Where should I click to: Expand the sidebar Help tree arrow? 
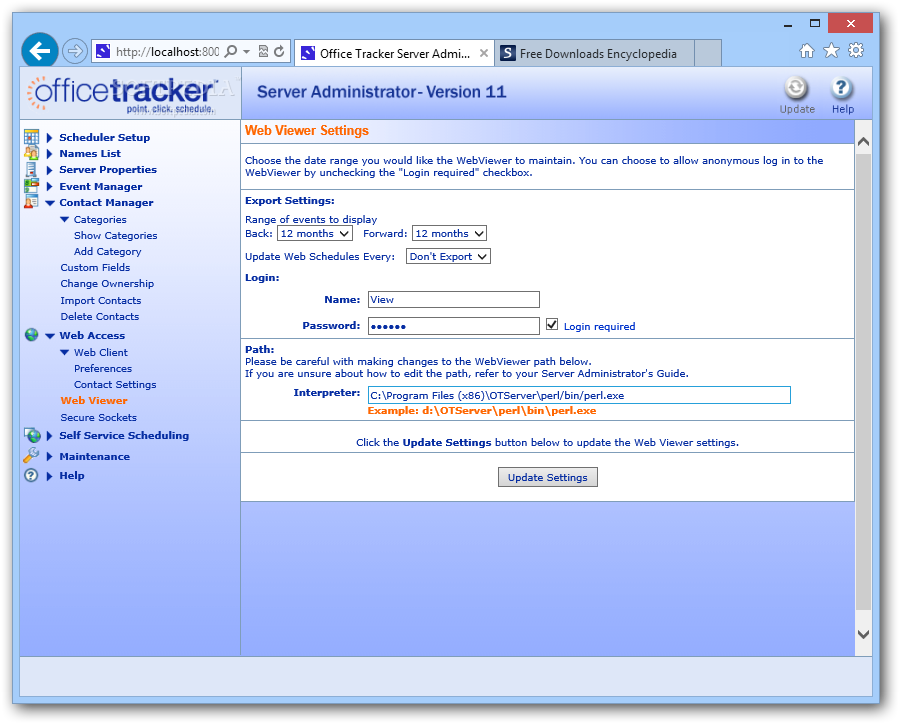tap(49, 476)
